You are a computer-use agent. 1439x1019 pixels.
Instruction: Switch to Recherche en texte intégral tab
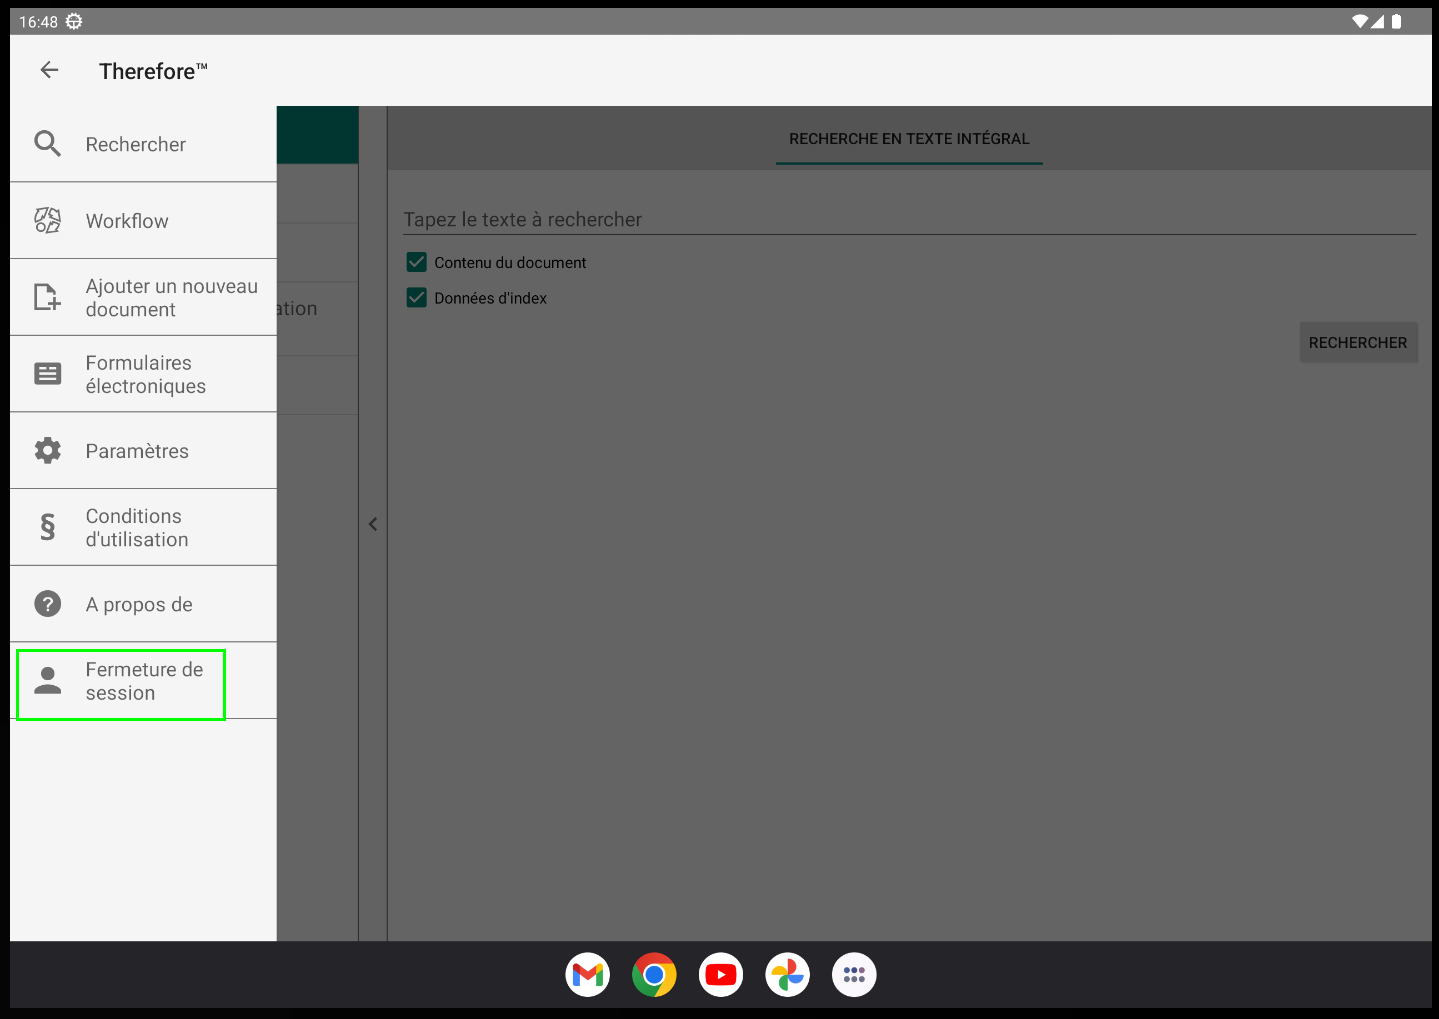pyautogui.click(x=909, y=139)
